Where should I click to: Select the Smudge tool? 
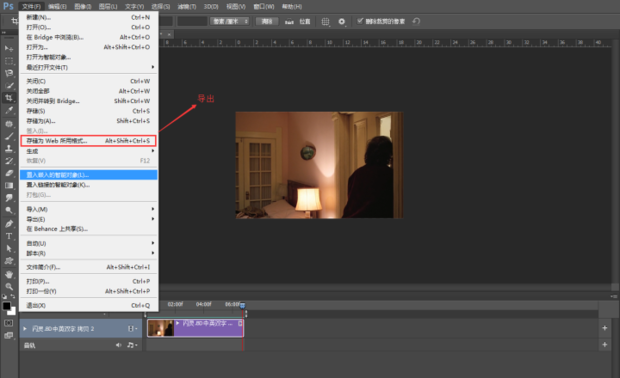[9, 198]
